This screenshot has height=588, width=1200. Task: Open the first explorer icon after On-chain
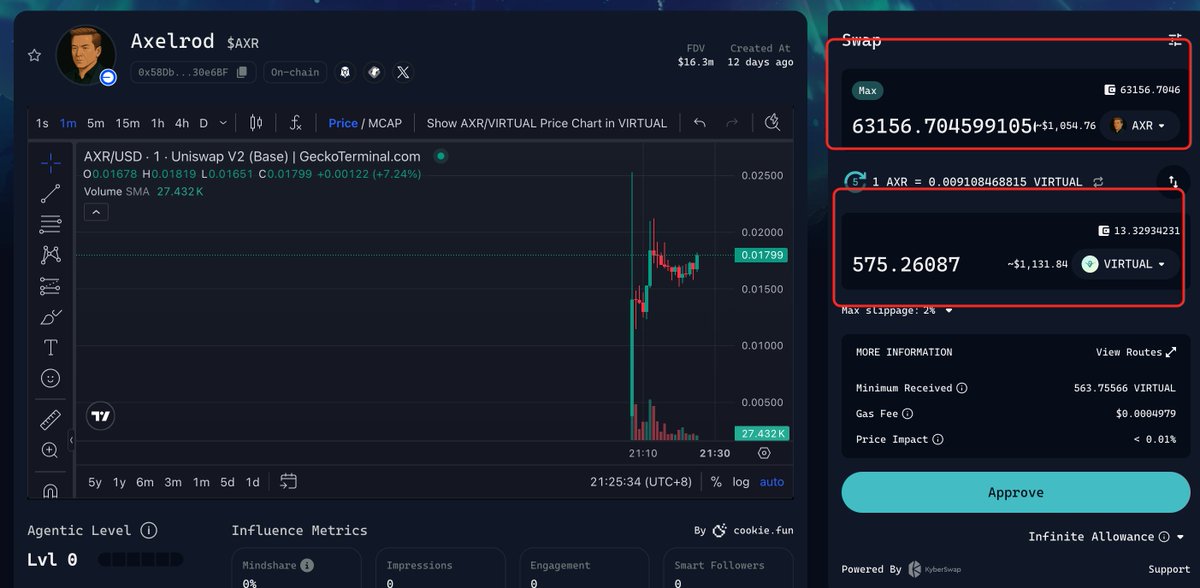pos(345,72)
